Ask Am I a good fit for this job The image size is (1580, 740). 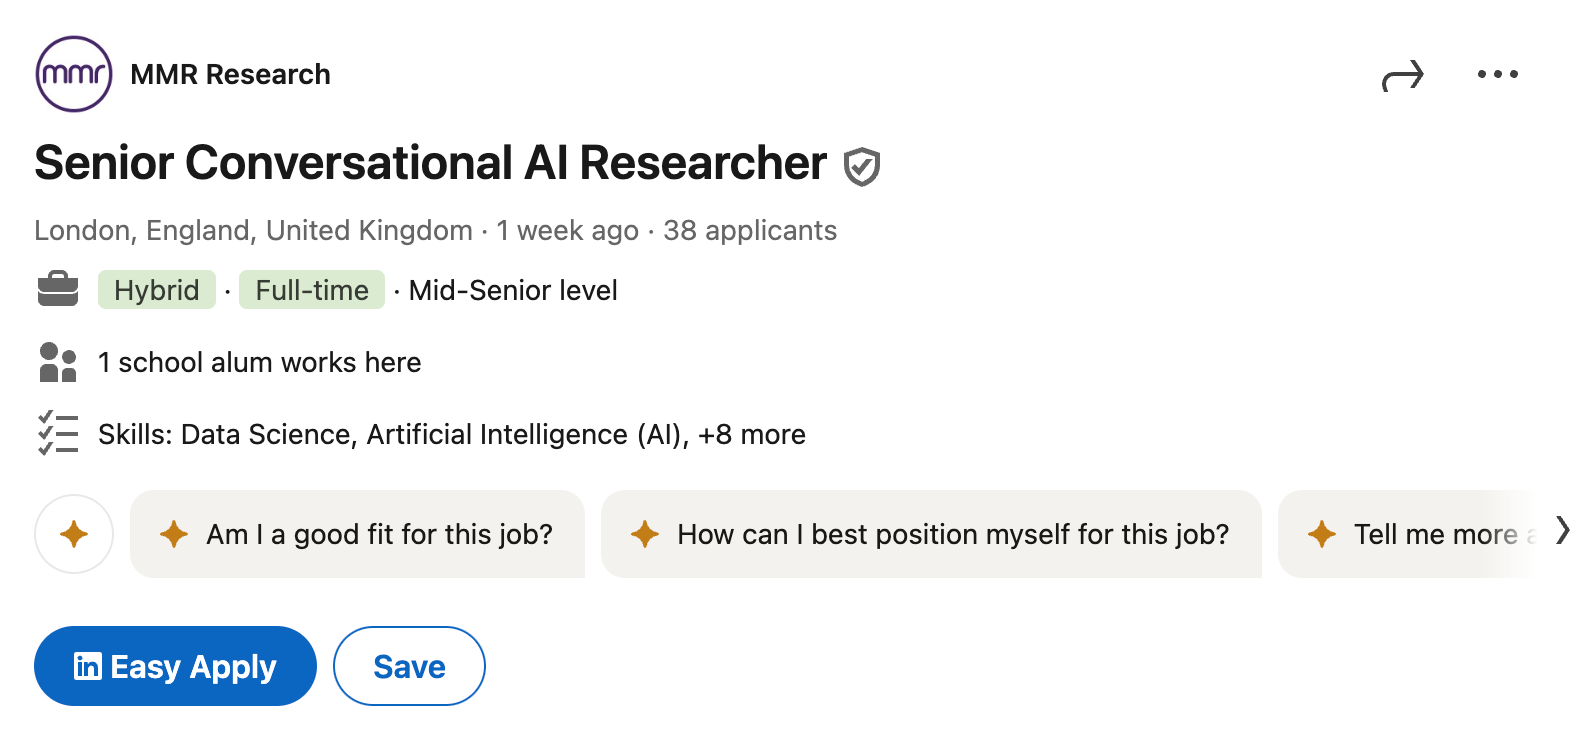[357, 534]
